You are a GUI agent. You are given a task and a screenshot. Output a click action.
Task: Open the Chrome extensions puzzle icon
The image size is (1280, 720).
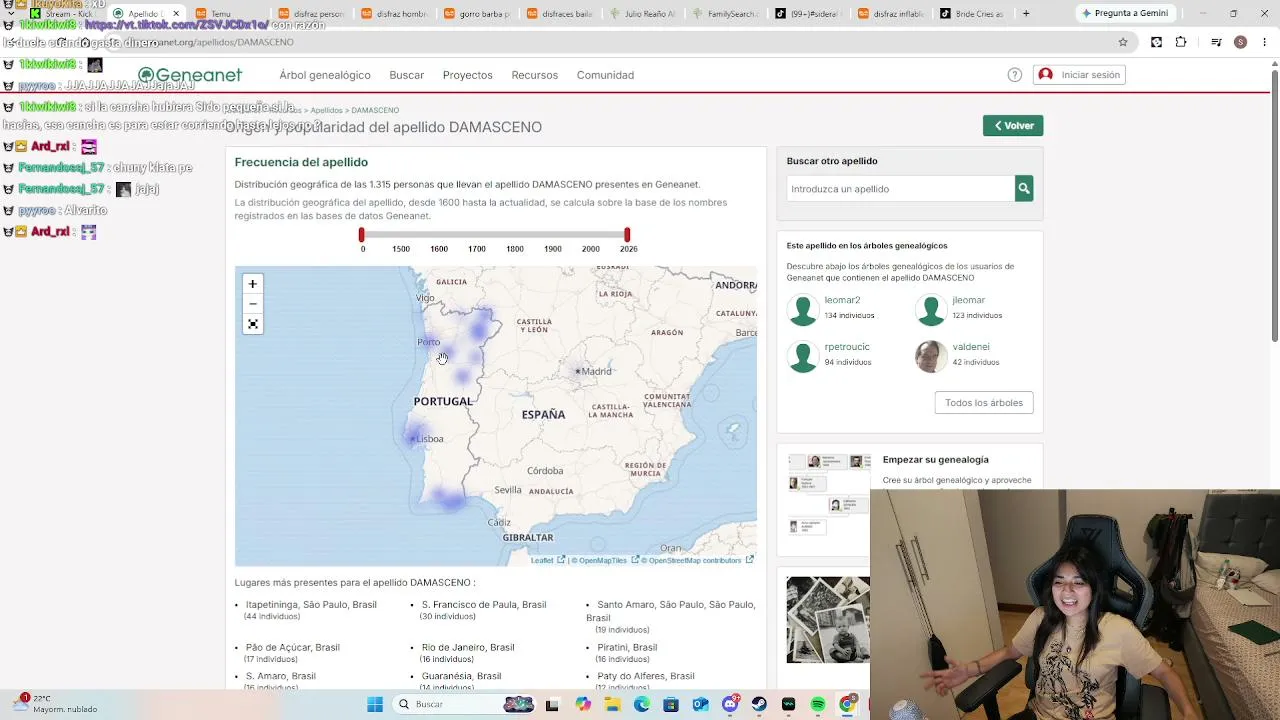point(1181,42)
